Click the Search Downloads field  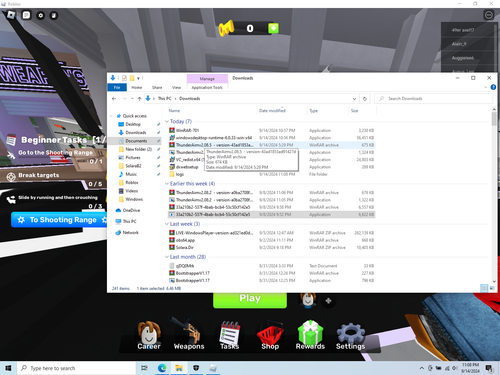[x=434, y=99]
